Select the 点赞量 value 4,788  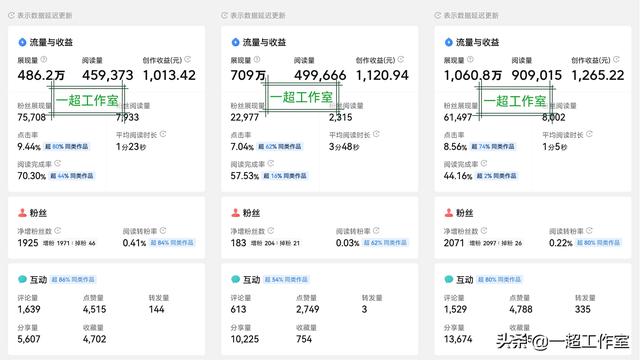(521, 309)
